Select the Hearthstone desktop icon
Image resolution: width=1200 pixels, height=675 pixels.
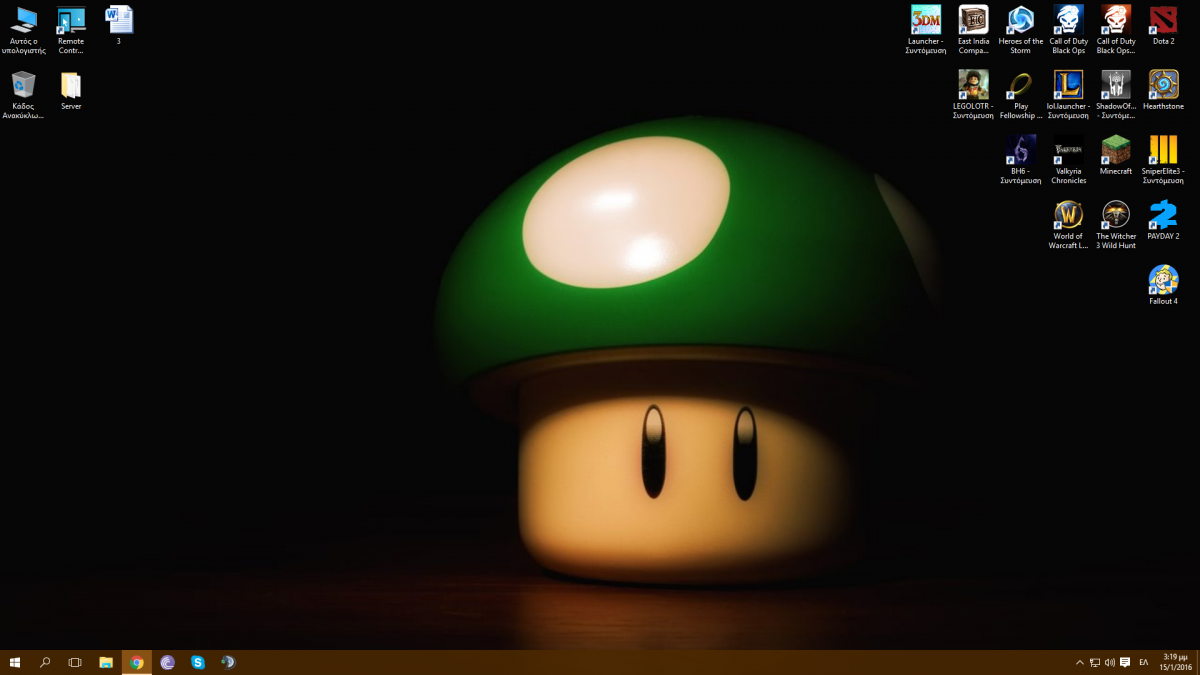point(1163,90)
